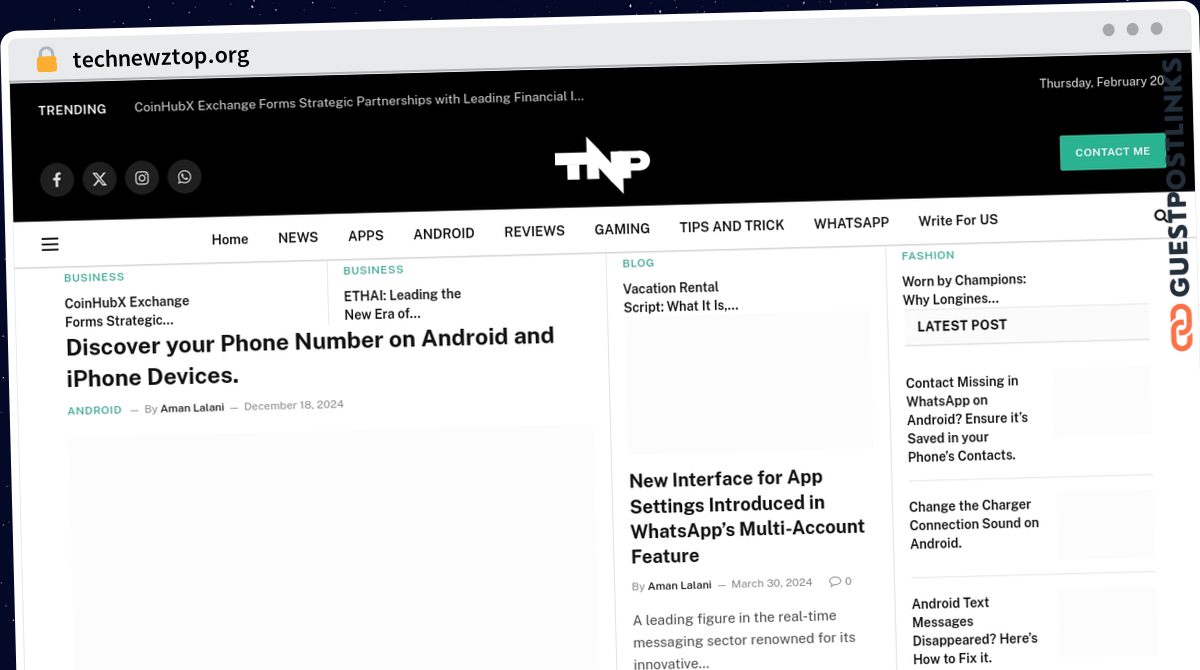Open 'Contact Missing in WhatsApp on Android' post
Screen dimensions: 1200x670
point(967,418)
